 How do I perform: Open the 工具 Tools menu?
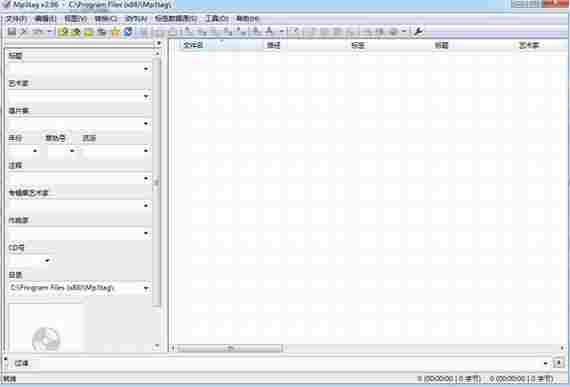[x=217, y=19]
